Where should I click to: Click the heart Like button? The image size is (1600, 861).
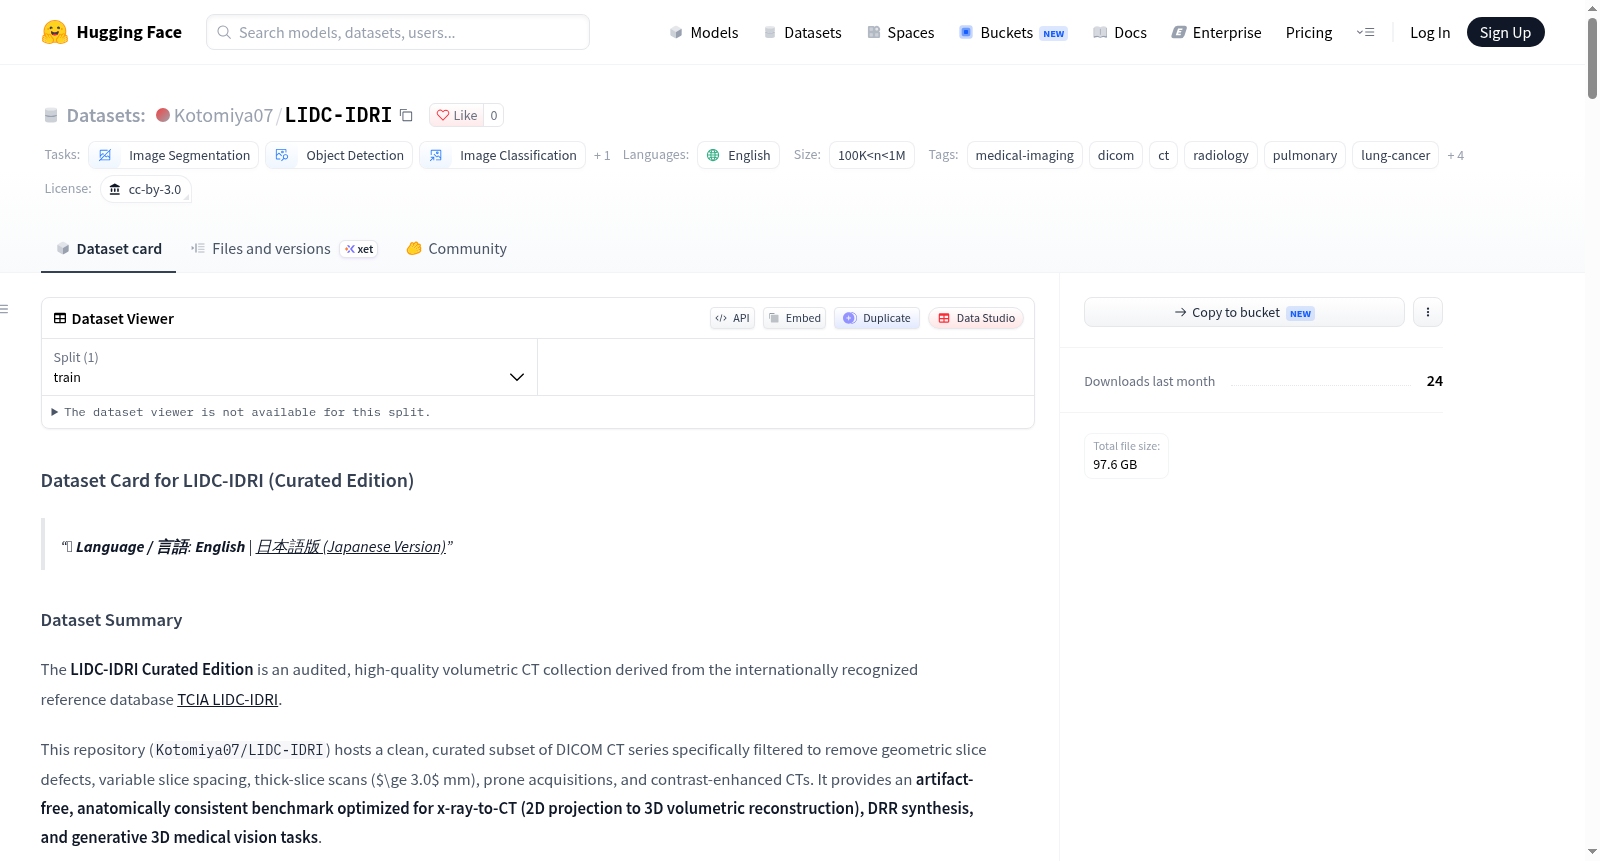pyautogui.click(x=457, y=115)
